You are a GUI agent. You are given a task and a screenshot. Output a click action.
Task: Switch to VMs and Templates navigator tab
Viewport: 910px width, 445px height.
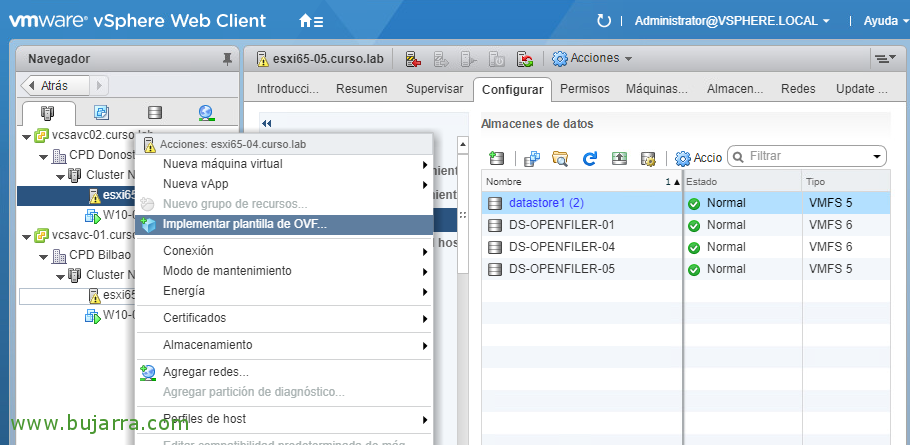tap(102, 112)
